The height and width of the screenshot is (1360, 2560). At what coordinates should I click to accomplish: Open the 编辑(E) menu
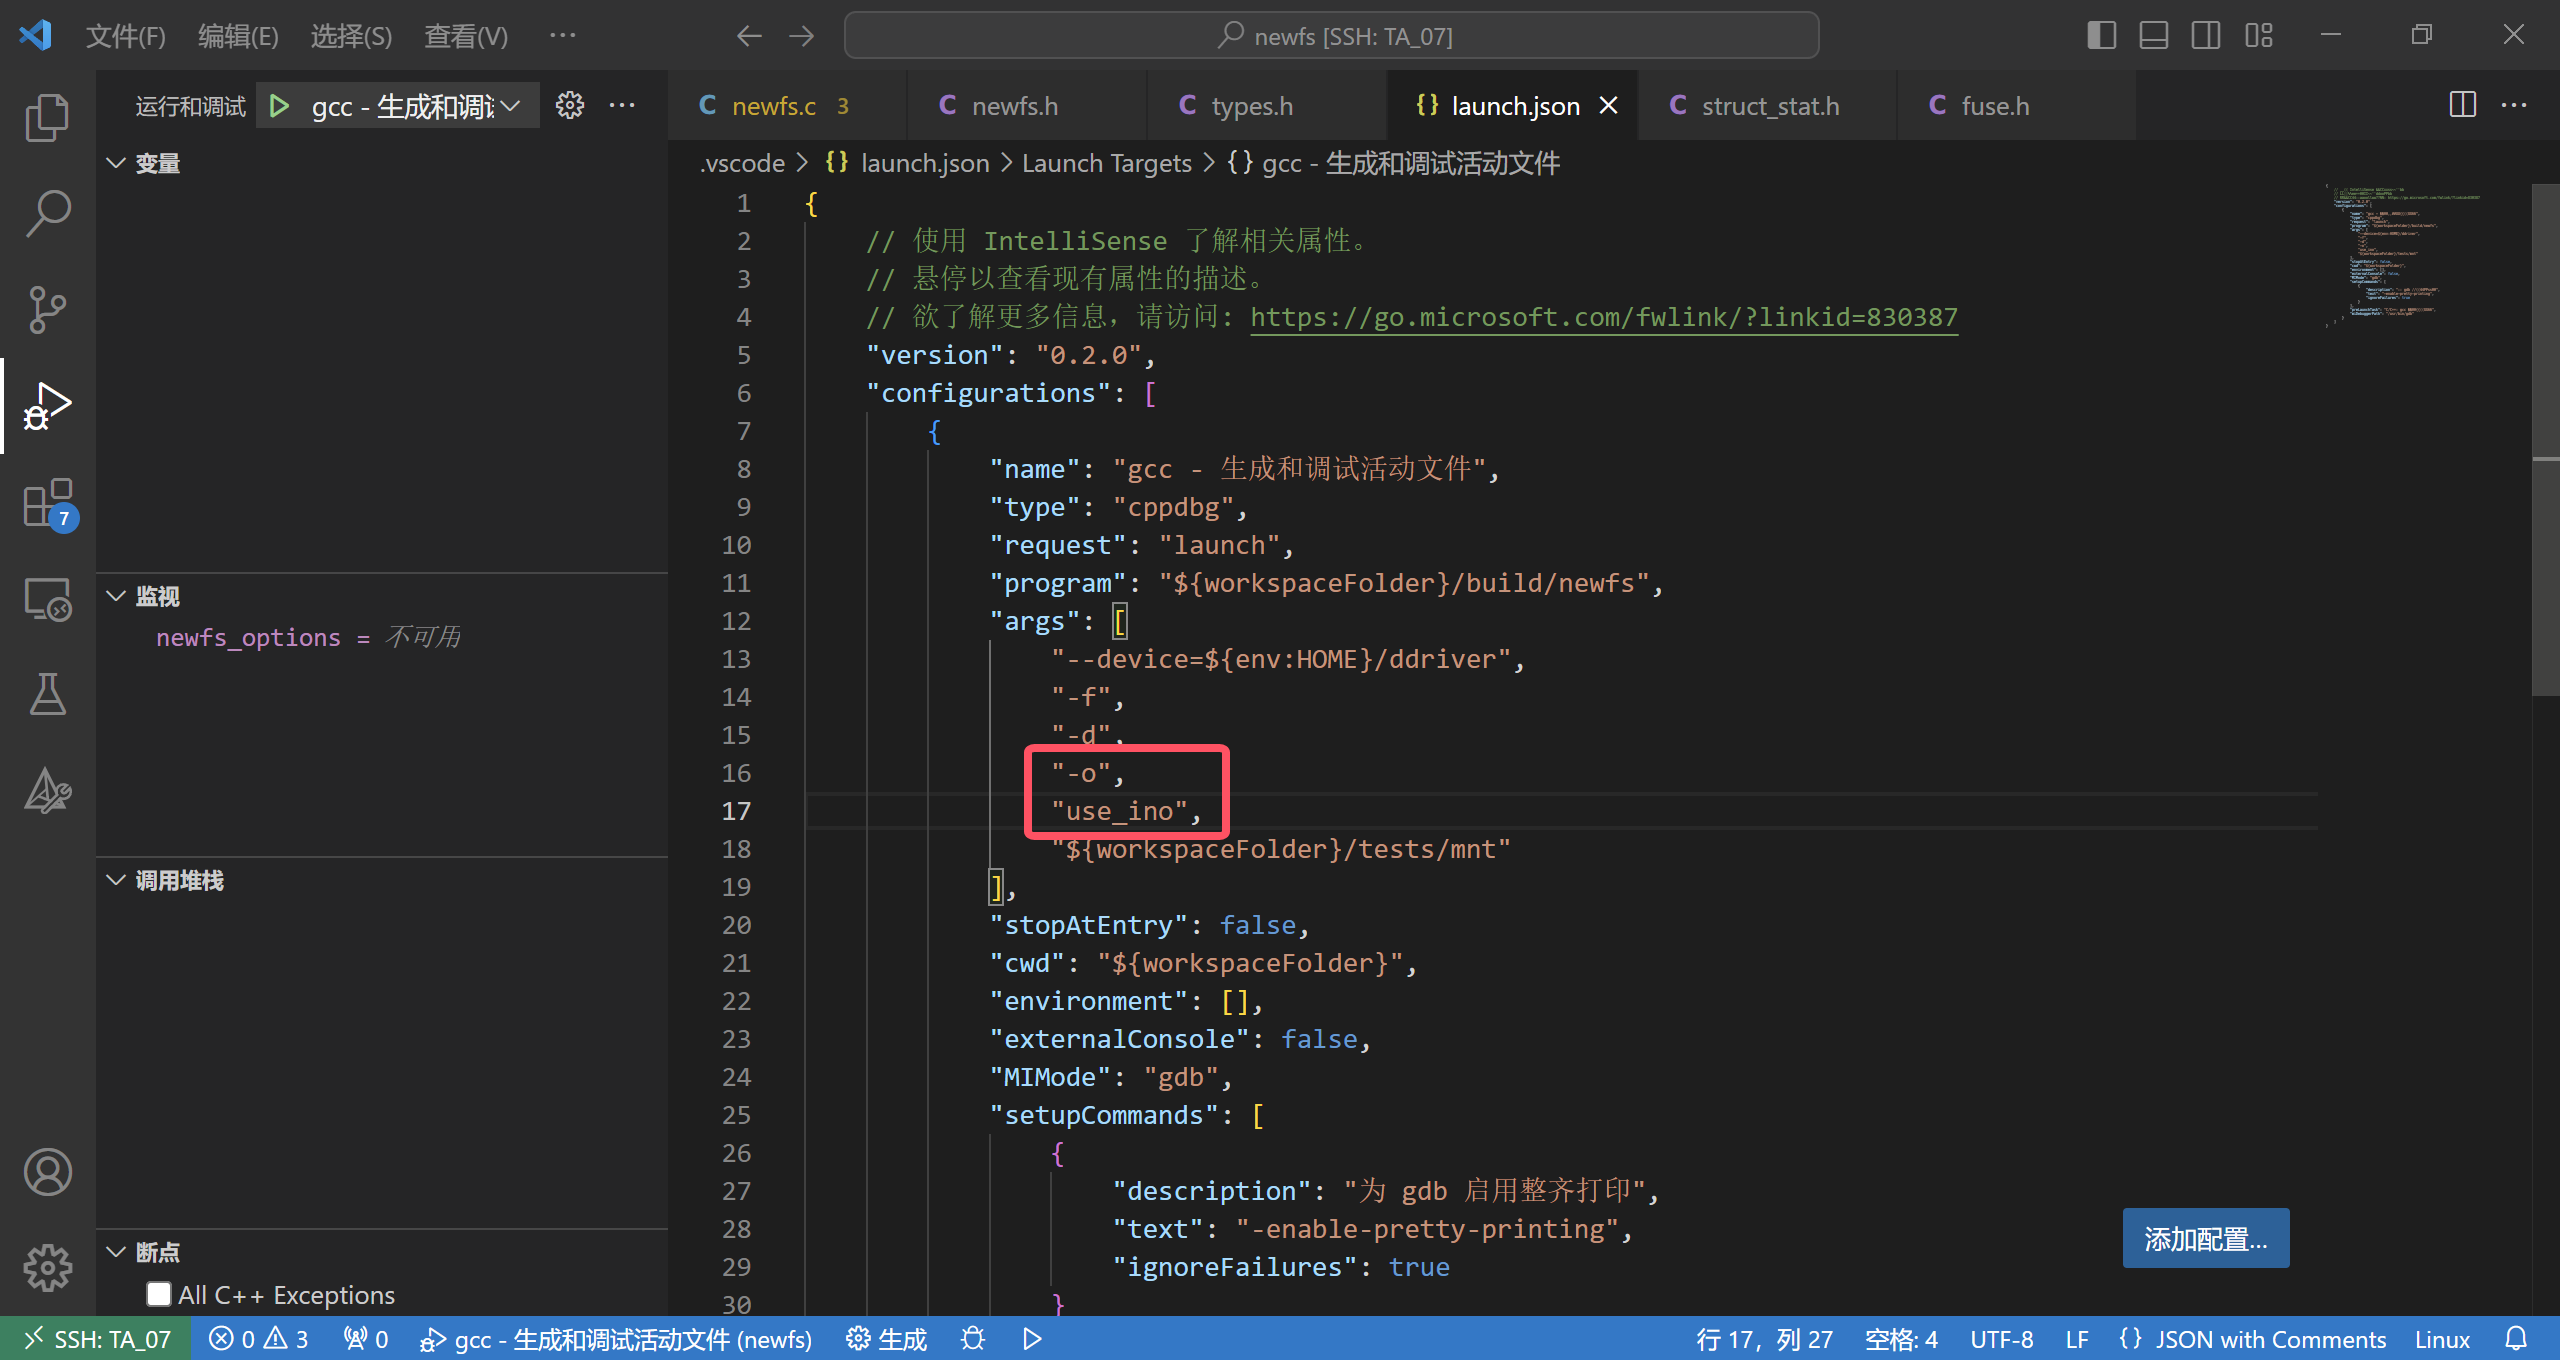[238, 36]
